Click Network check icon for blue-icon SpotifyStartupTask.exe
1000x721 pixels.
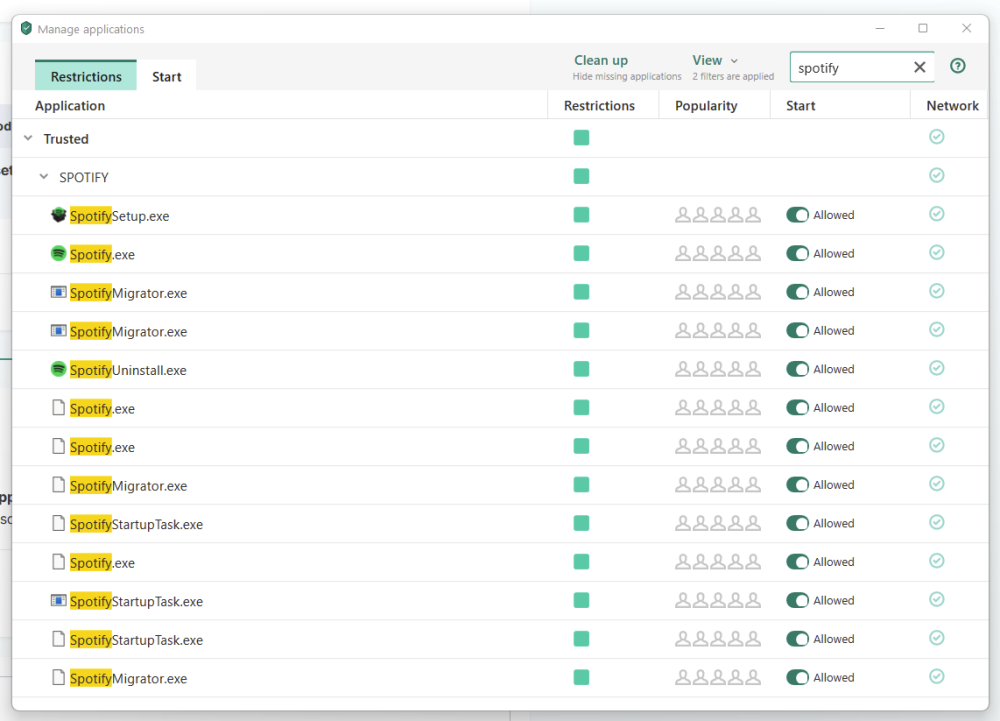(936, 599)
